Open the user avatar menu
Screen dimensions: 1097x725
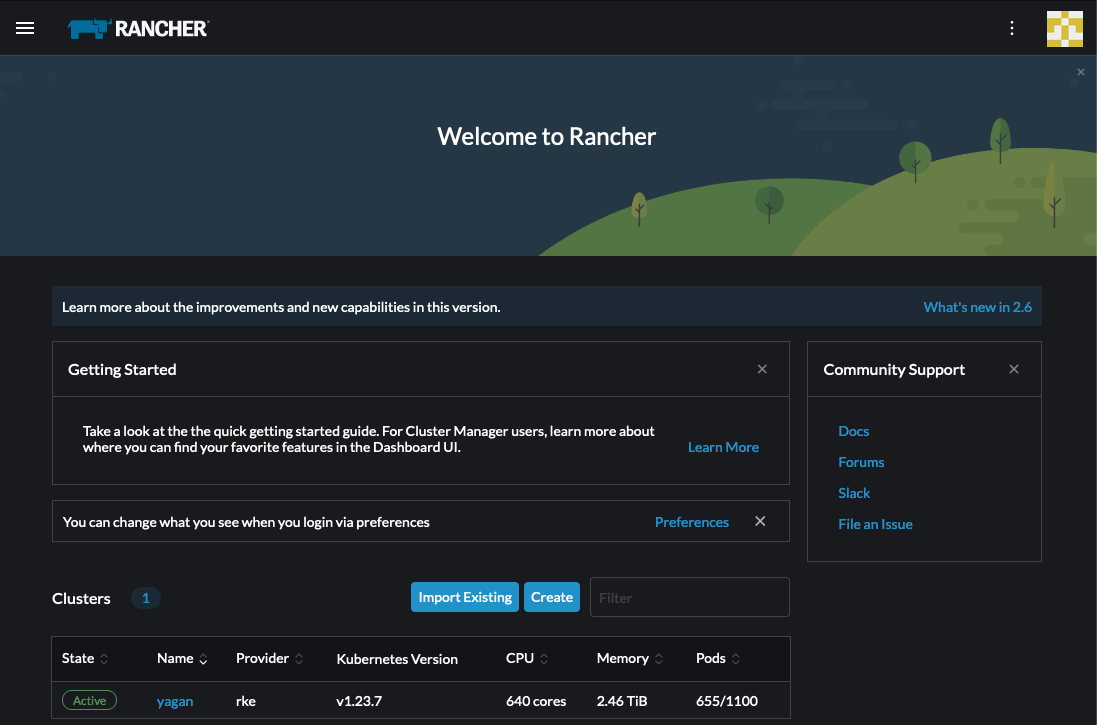click(1064, 28)
